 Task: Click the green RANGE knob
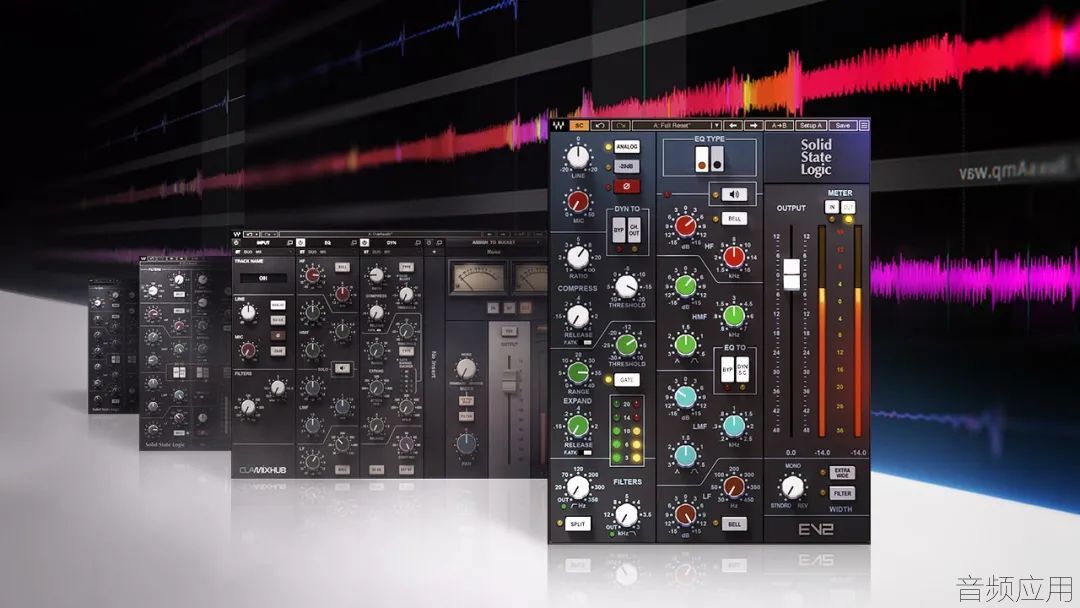click(578, 373)
